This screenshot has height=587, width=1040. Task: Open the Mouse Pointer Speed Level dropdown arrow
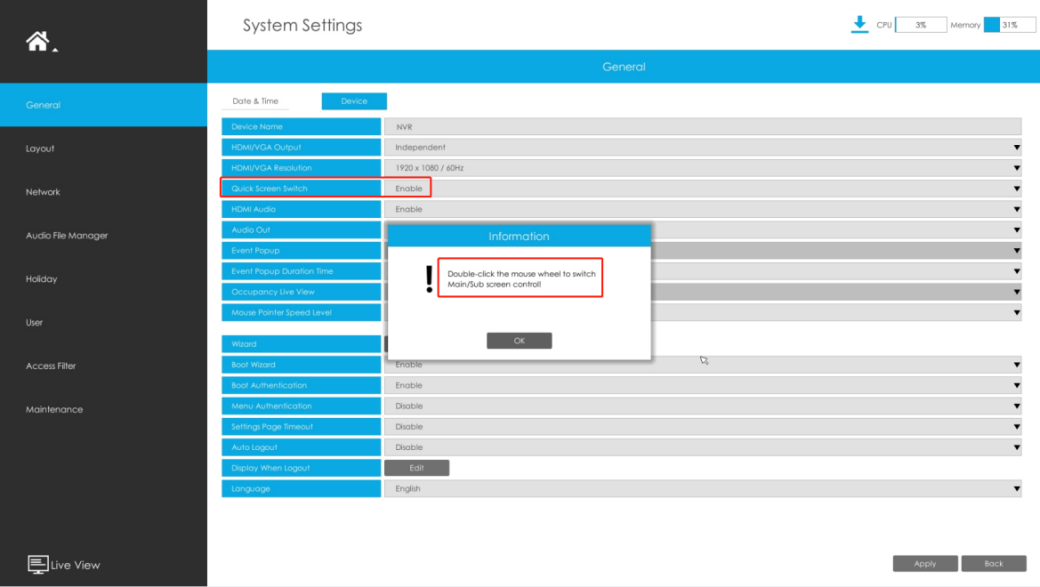click(x=1016, y=312)
